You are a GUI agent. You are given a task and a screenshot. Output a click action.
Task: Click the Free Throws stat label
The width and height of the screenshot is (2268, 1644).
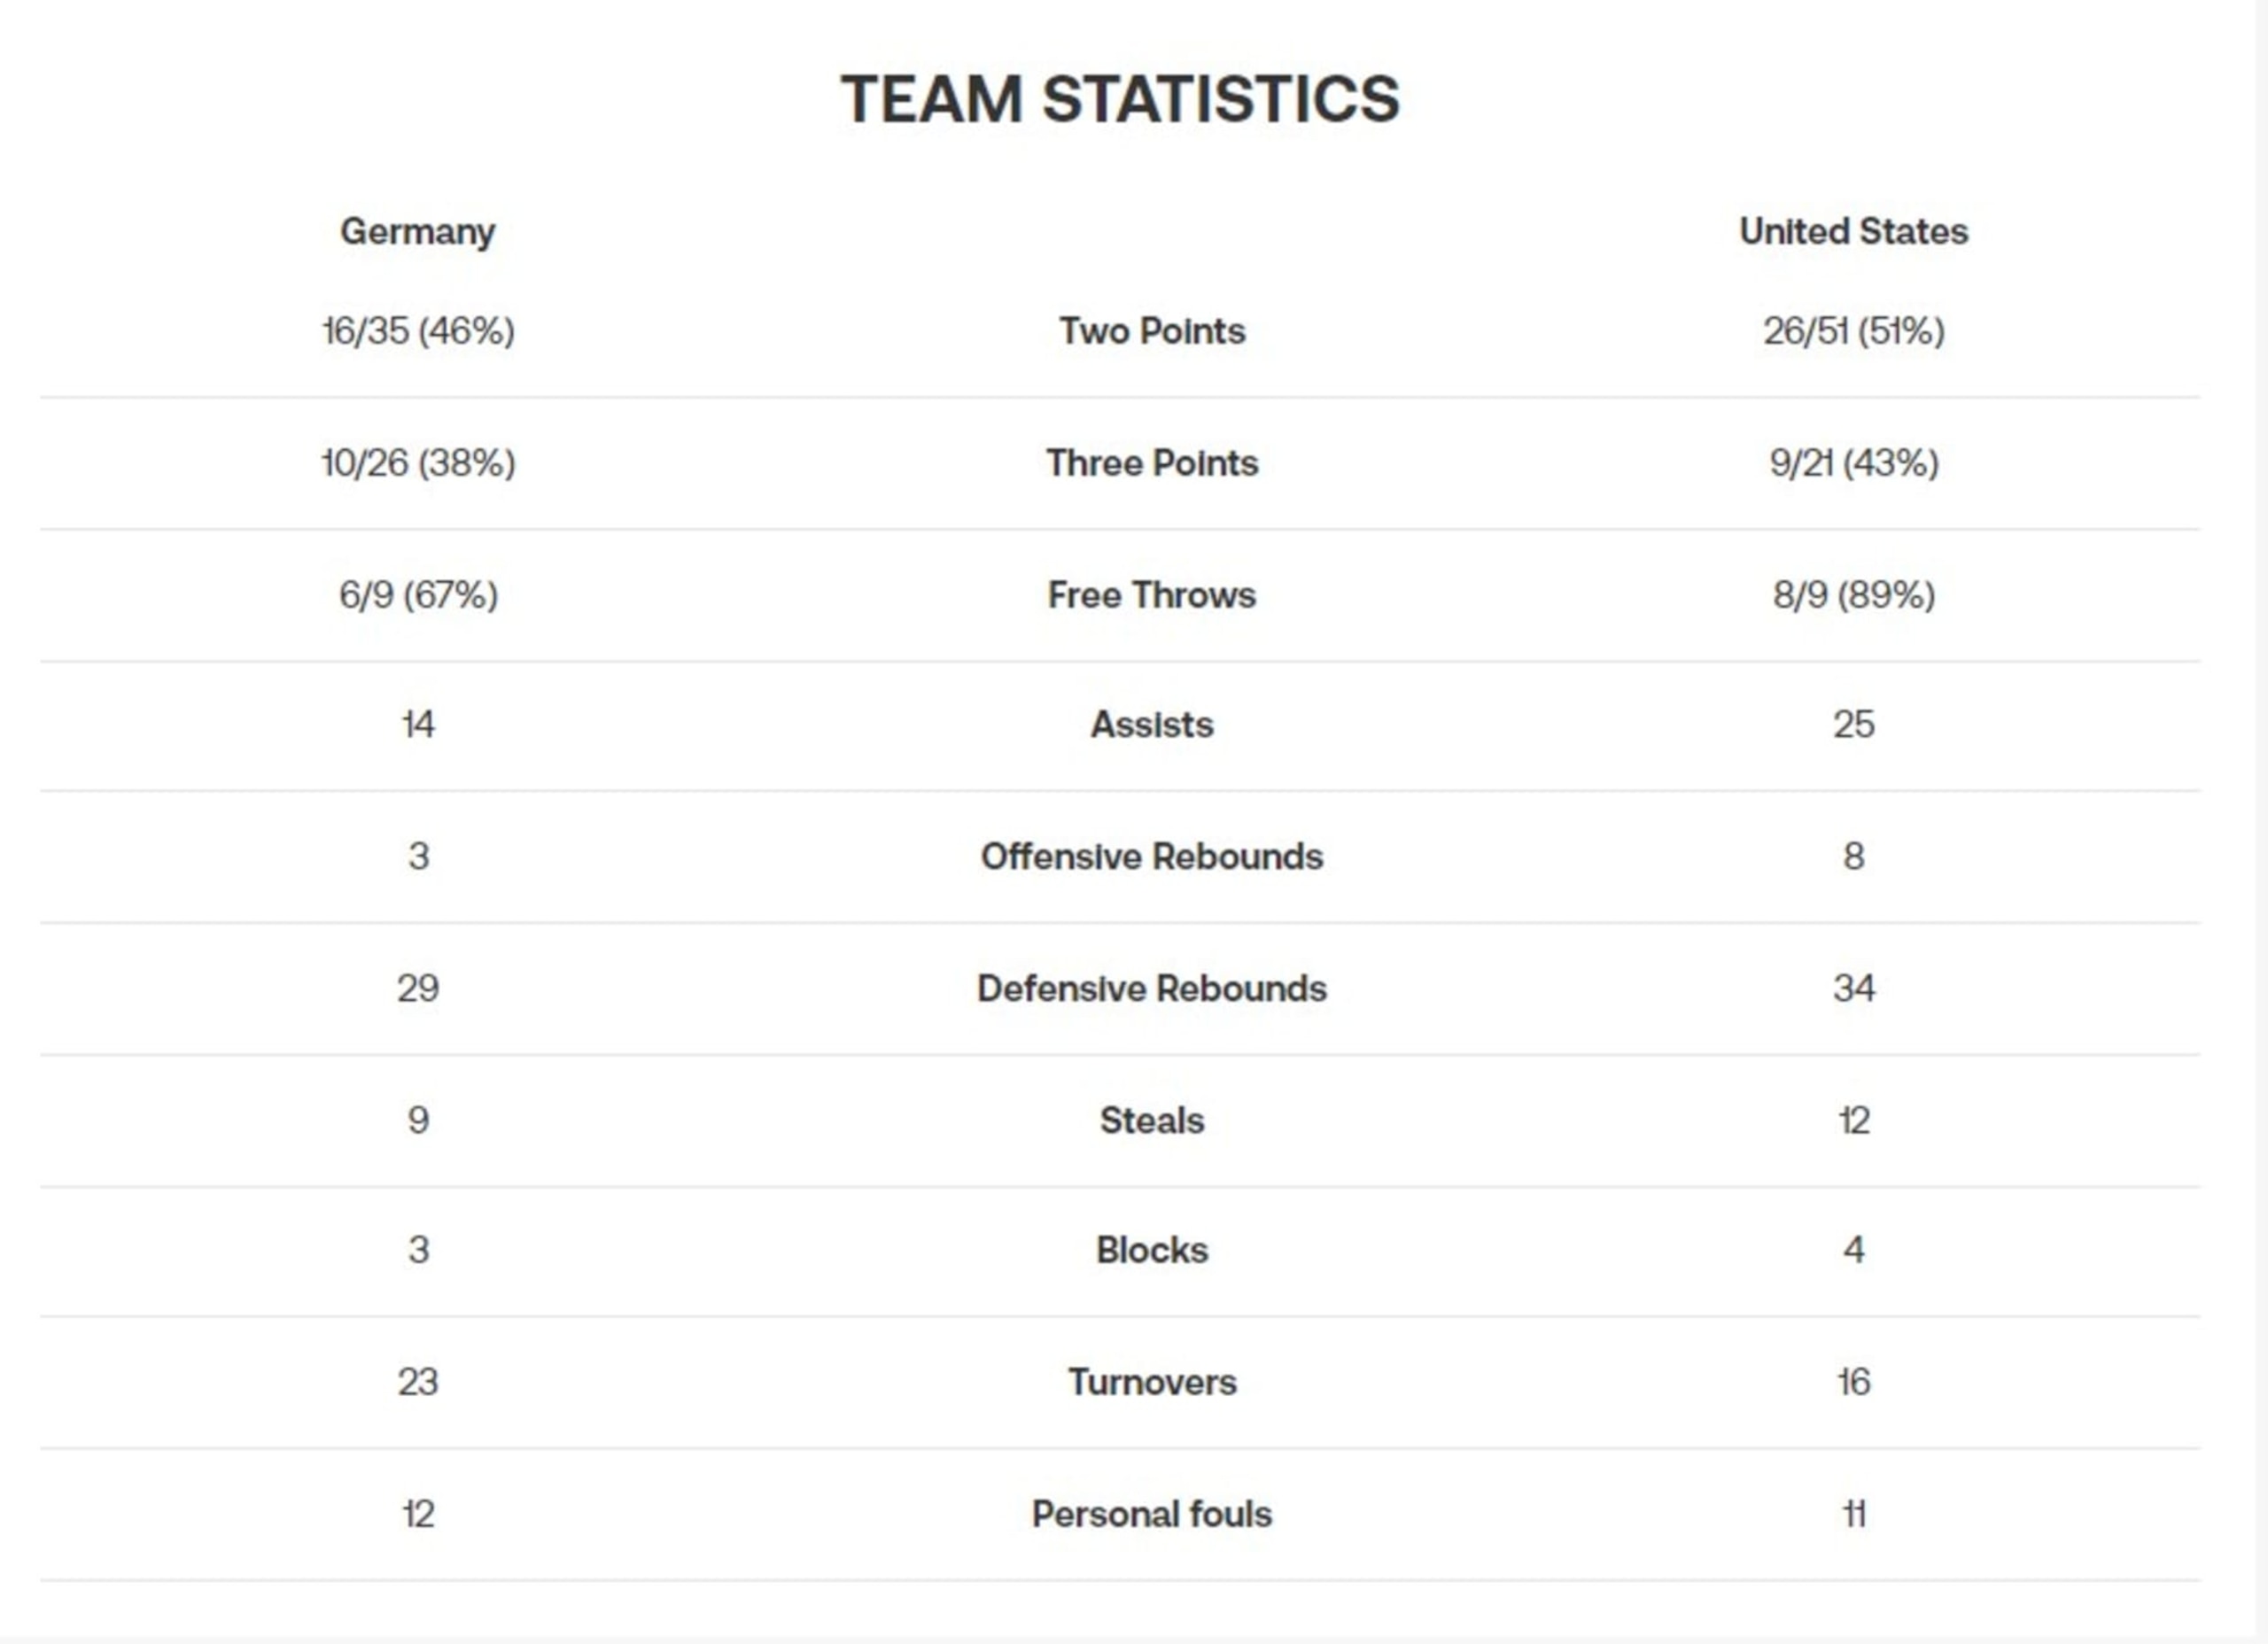pos(1152,595)
